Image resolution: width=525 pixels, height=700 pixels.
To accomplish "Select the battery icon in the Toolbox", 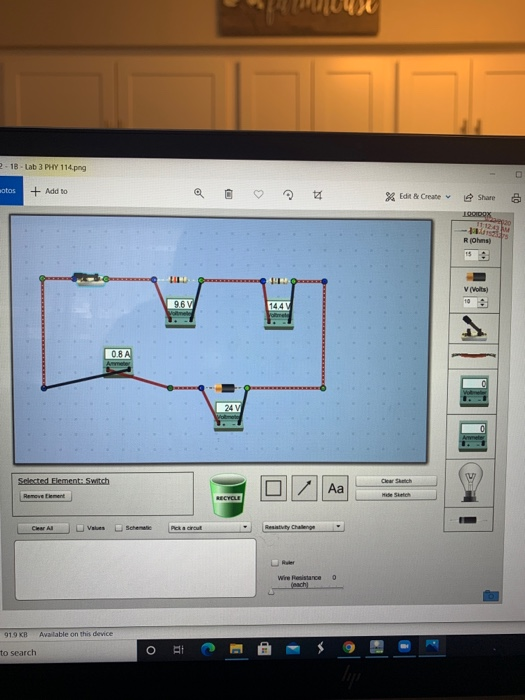I will pyautogui.click(x=476, y=277).
